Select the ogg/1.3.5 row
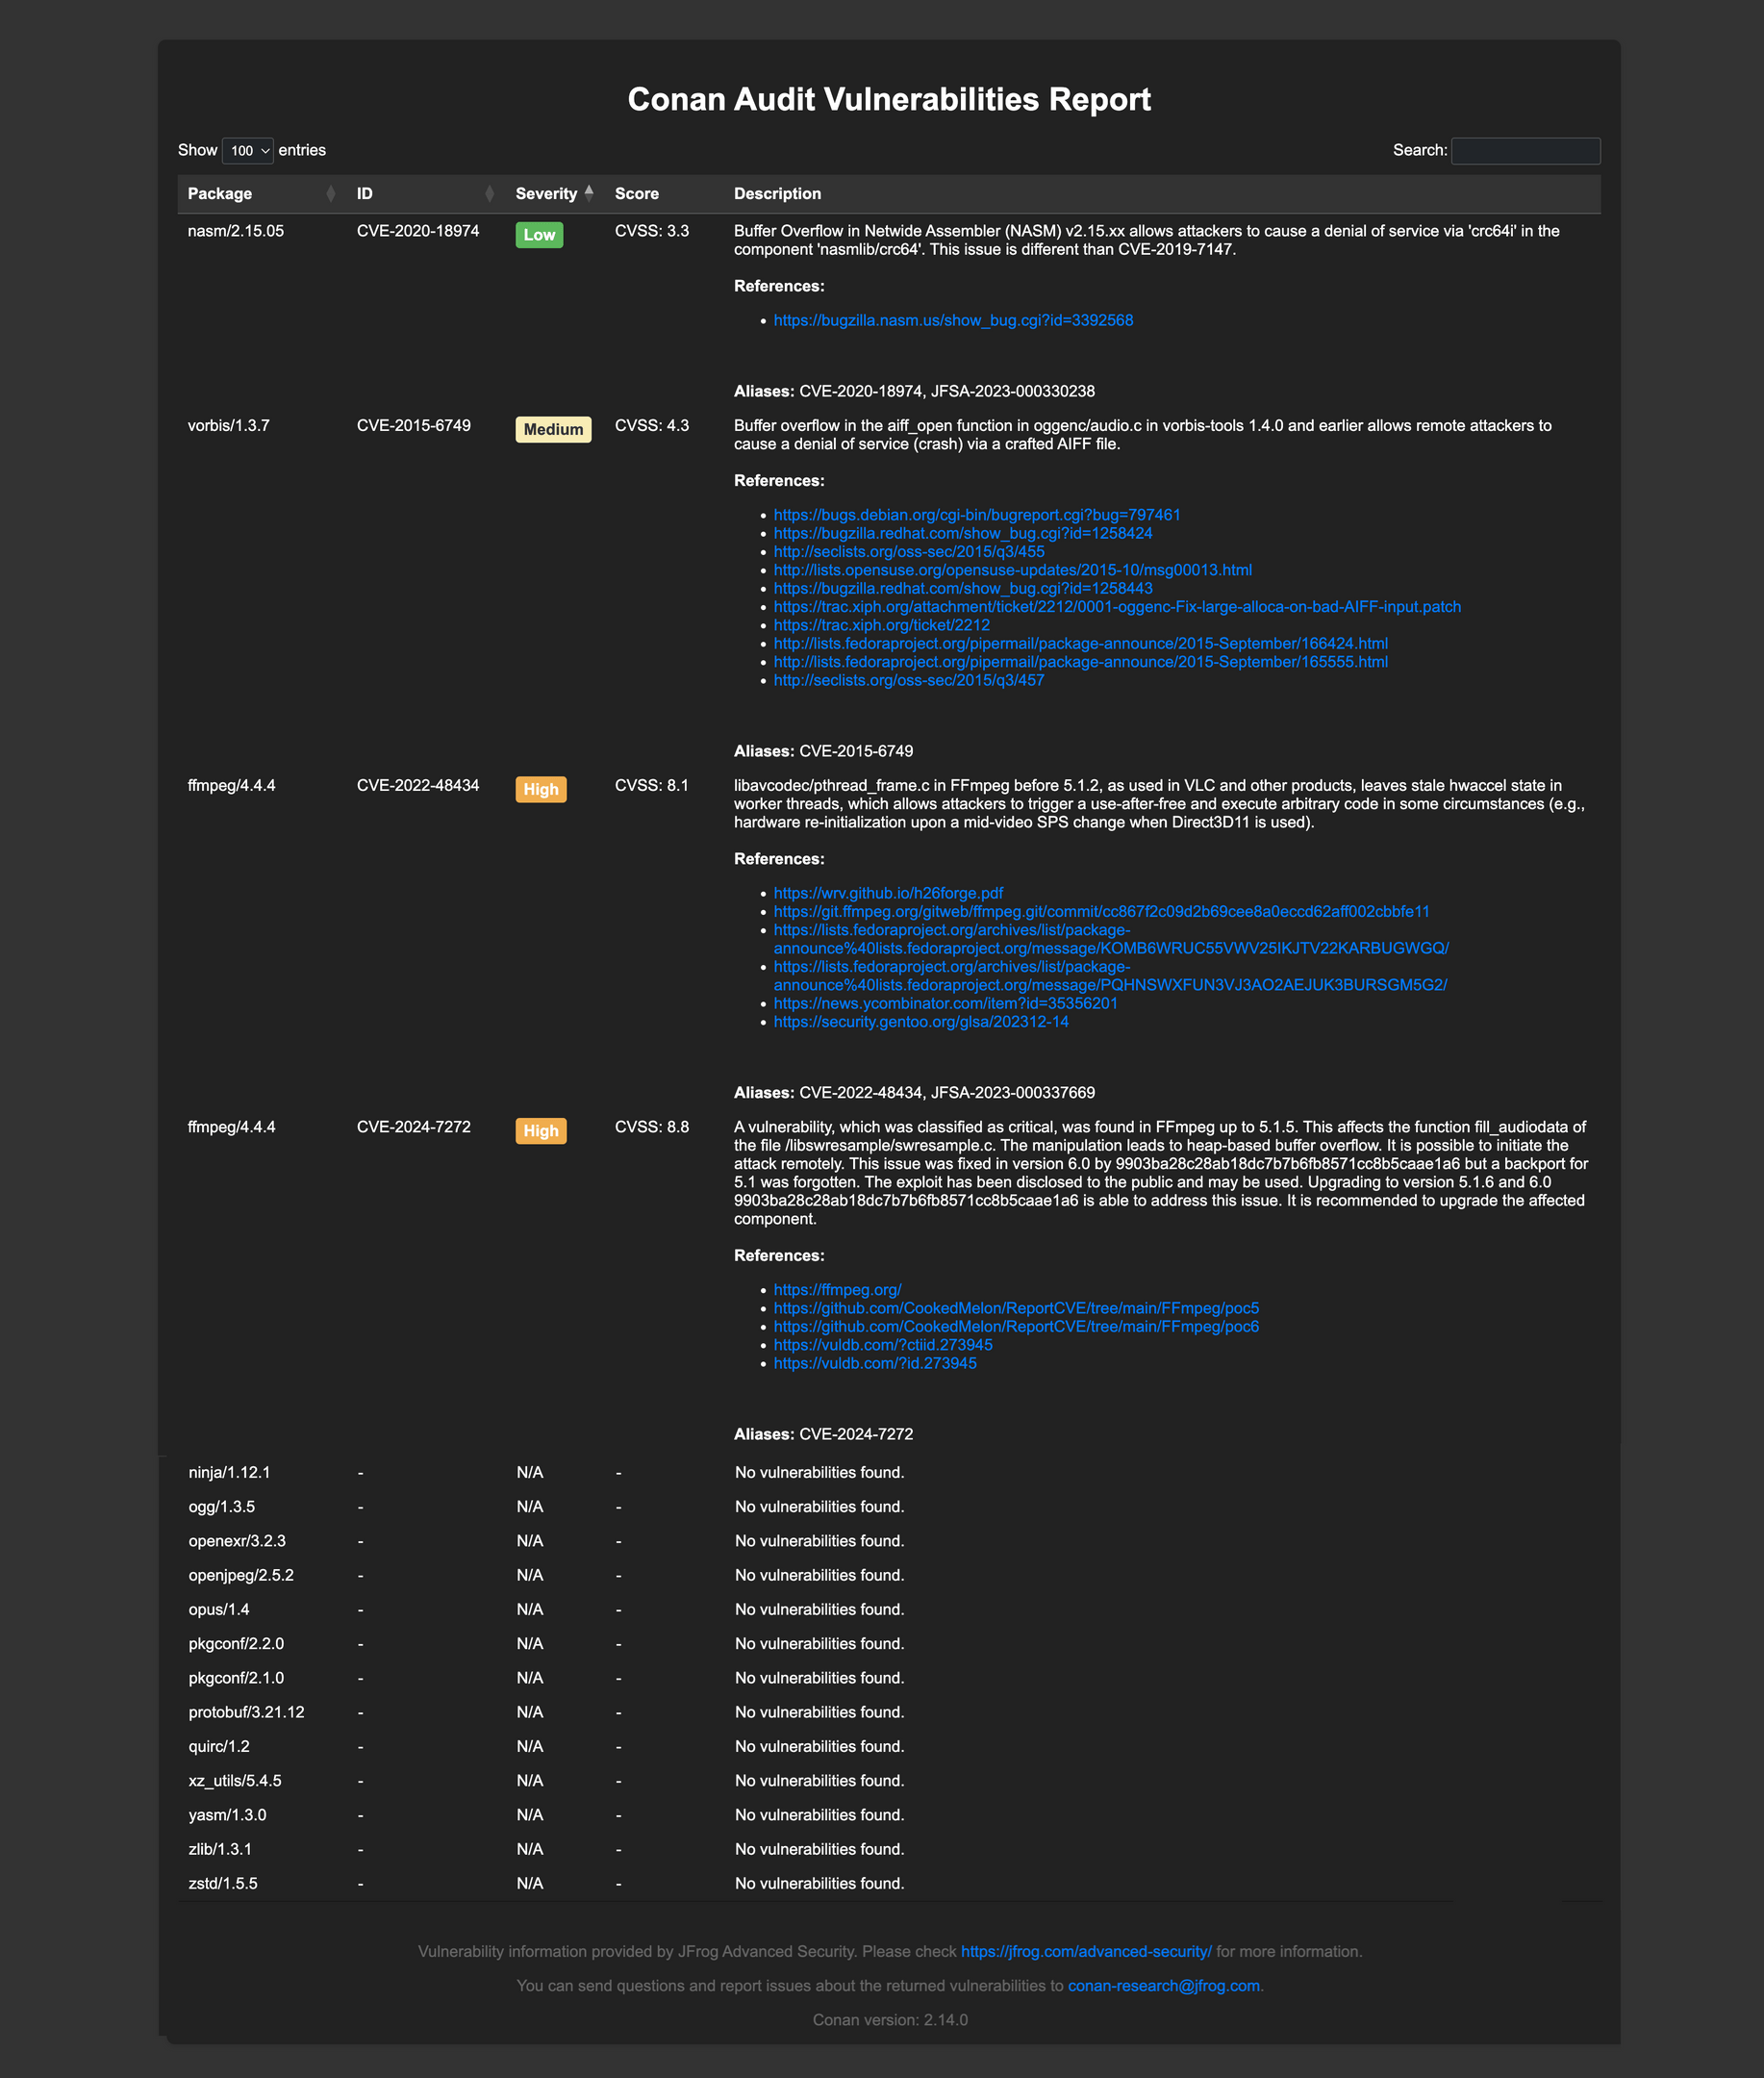1764x2078 pixels. tap(889, 1507)
